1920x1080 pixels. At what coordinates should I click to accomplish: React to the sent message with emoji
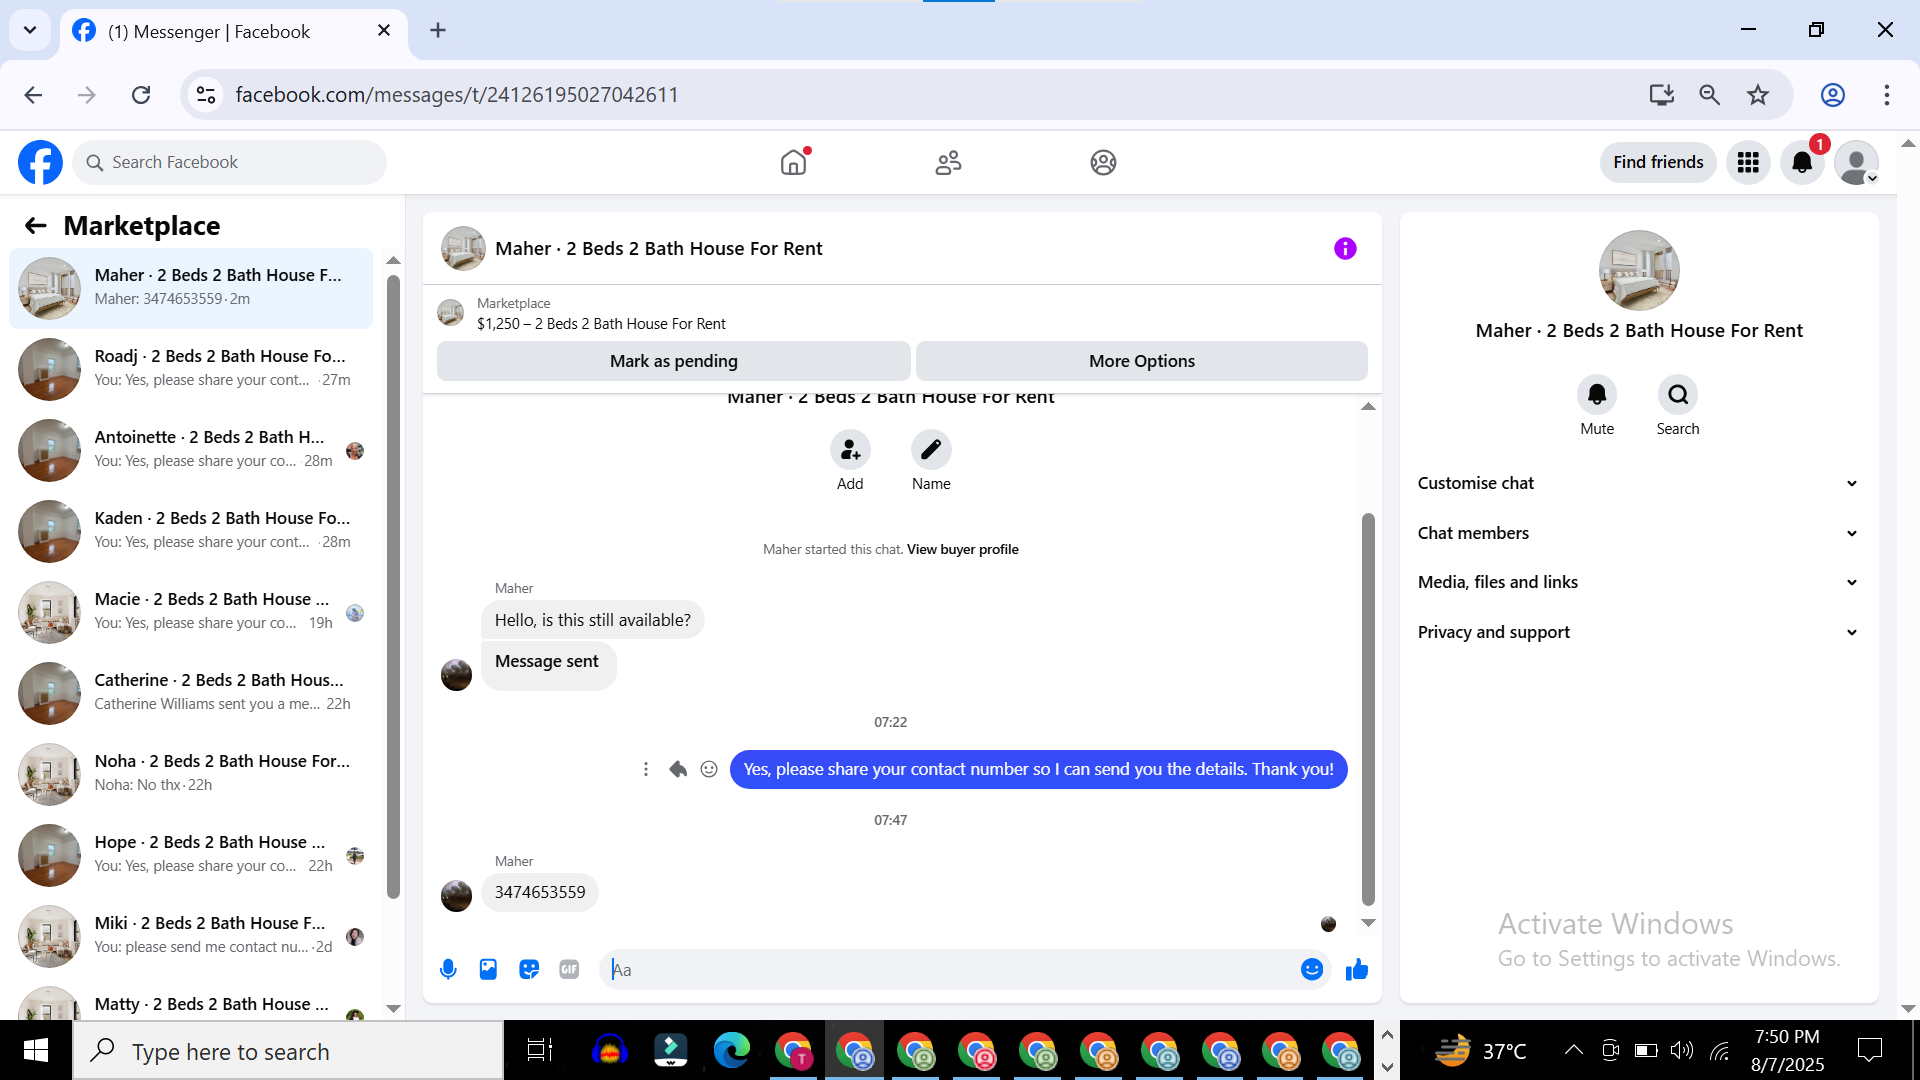click(x=709, y=769)
